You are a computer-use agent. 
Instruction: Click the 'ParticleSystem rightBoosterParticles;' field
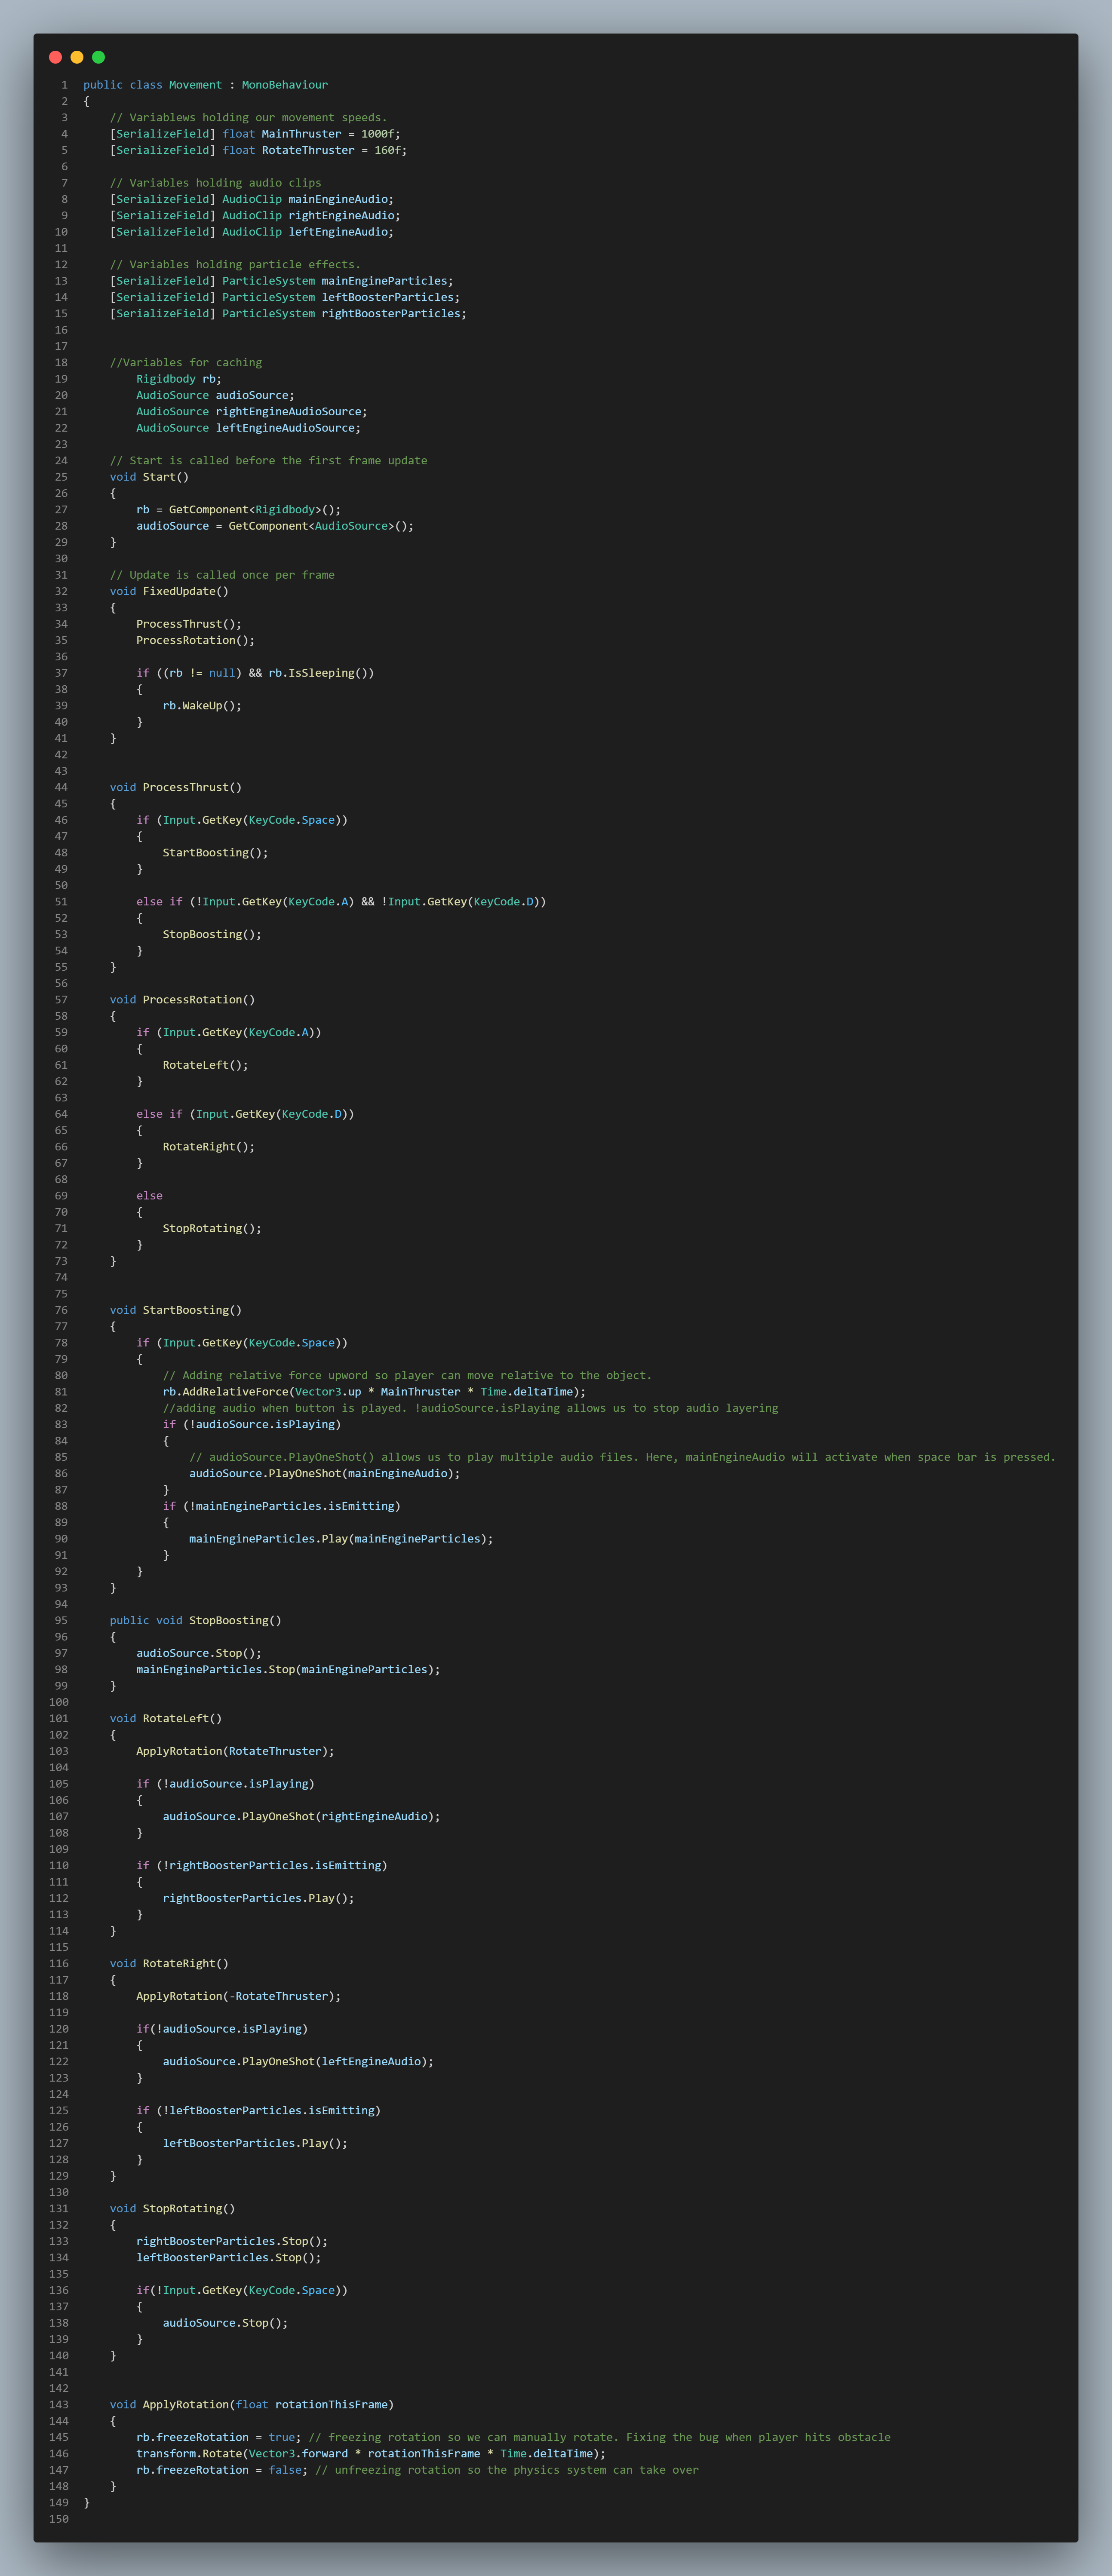pyautogui.click(x=288, y=314)
